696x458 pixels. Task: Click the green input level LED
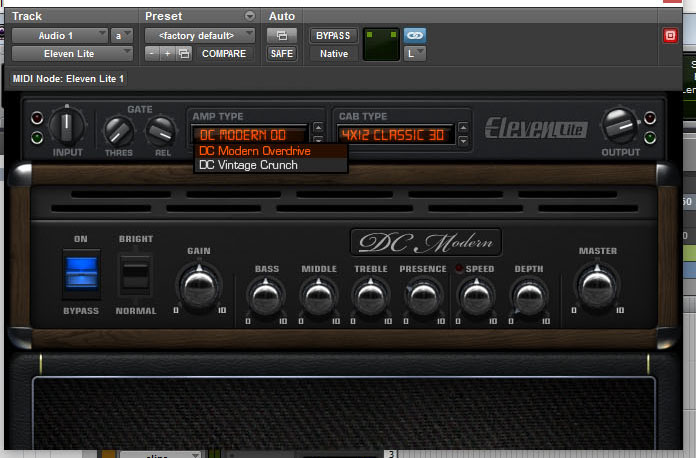(x=37, y=138)
